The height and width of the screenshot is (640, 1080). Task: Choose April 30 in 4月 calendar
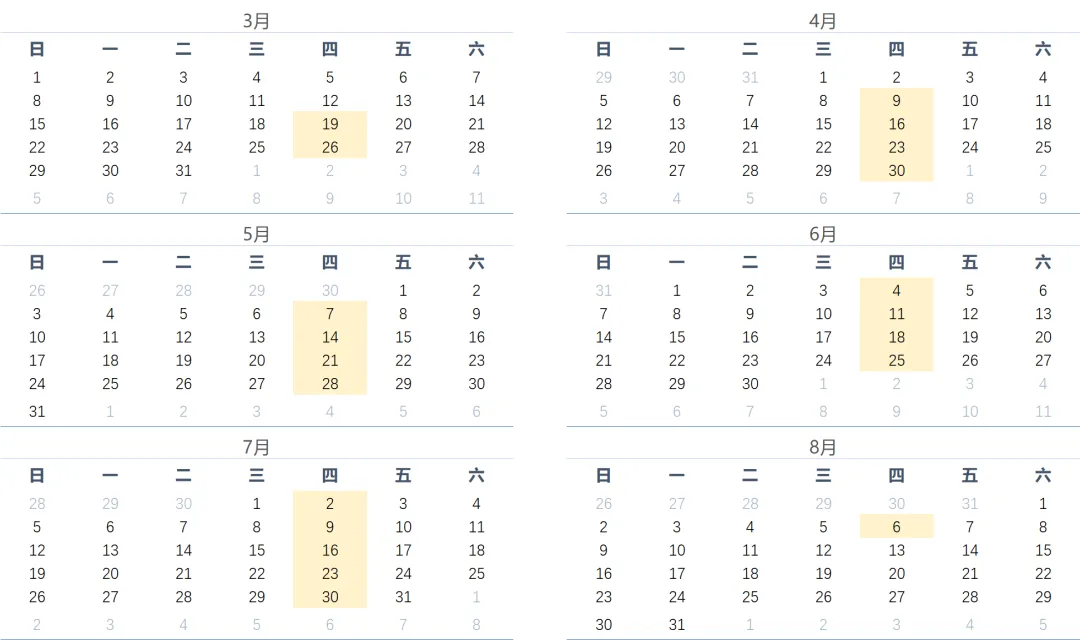896,171
